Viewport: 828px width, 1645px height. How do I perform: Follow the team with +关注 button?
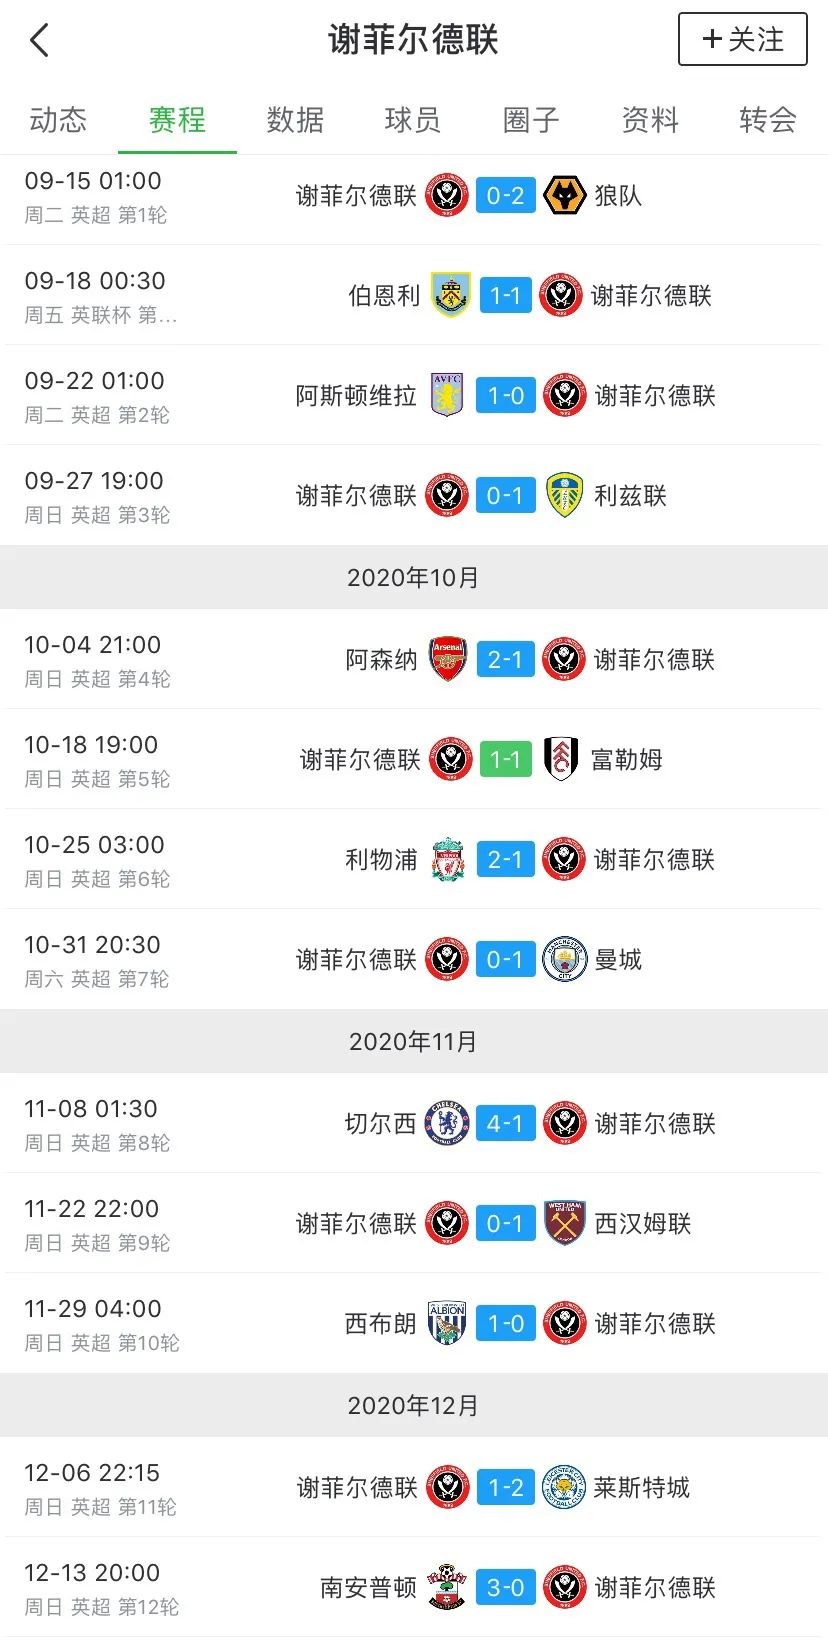[742, 40]
